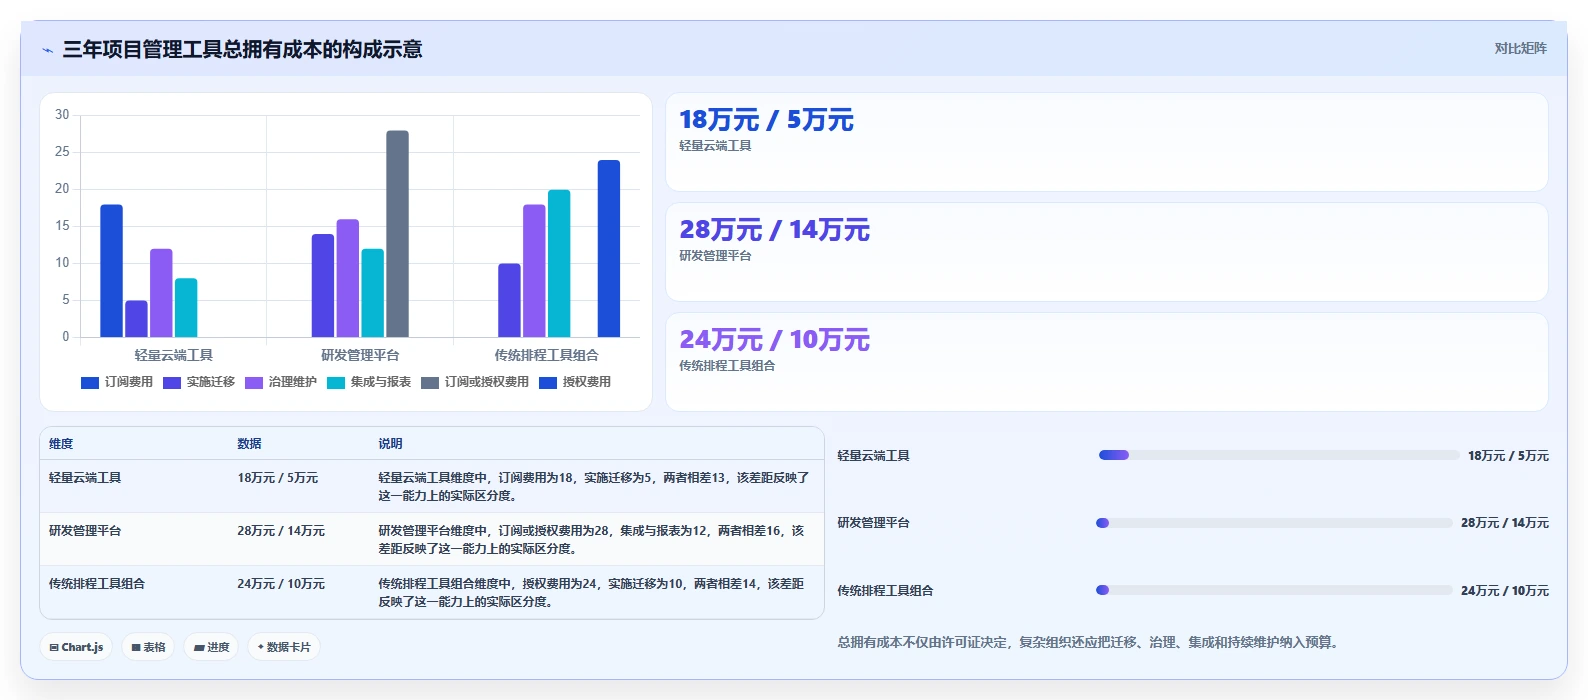Screen dimensions: 1588x700
Task: Select the 28万元 / 14万元 data card
Action: click(x=1107, y=252)
